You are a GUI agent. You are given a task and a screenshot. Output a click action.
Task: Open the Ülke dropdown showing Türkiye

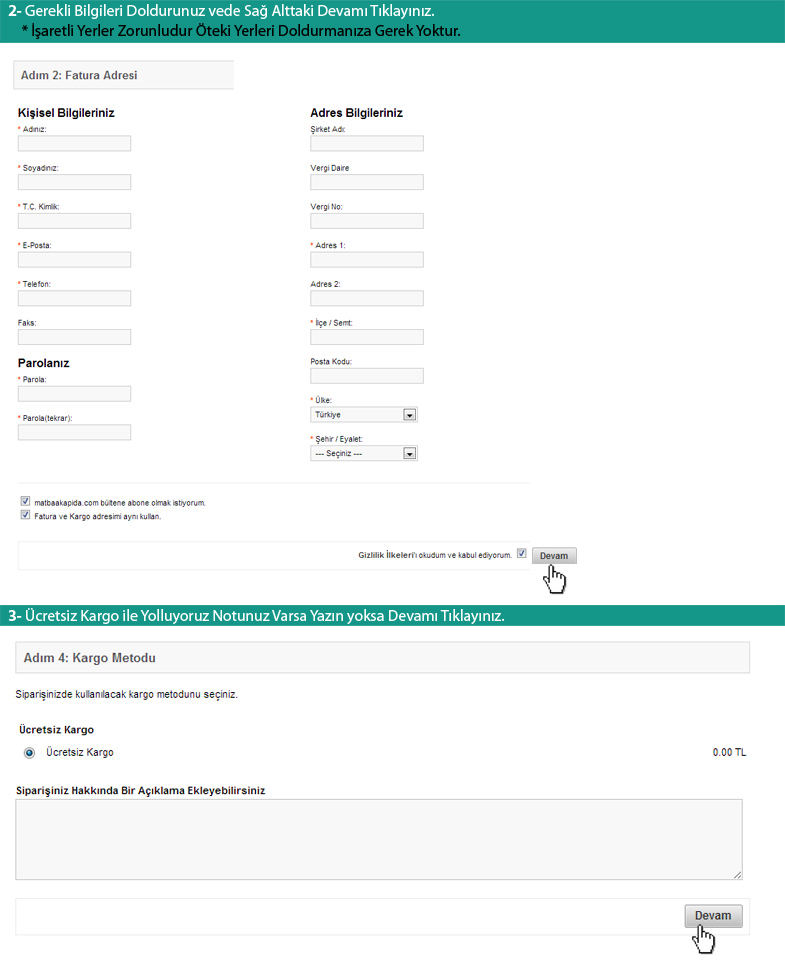point(364,415)
